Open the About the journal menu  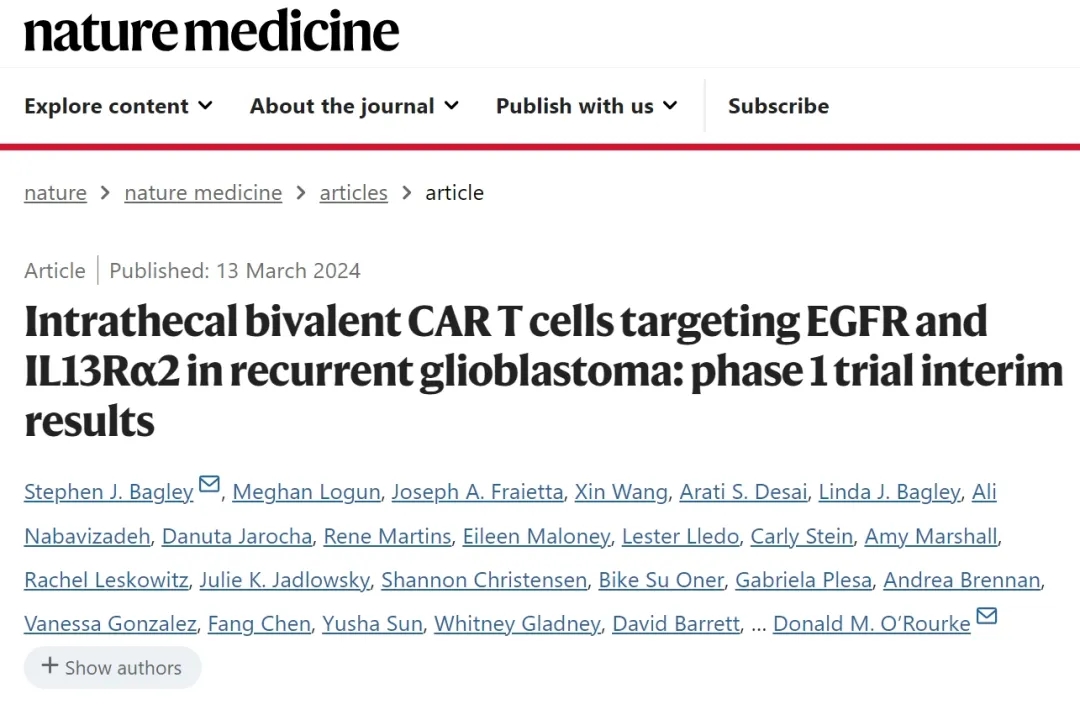(x=354, y=106)
